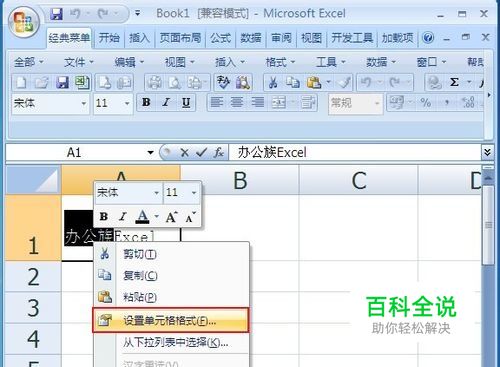500x367 pixels.
Task: Choose 复制(C) in context menu
Action: pos(172,275)
